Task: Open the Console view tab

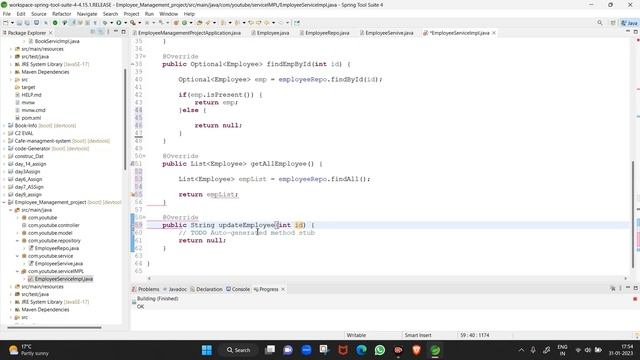Action: pos(238,289)
